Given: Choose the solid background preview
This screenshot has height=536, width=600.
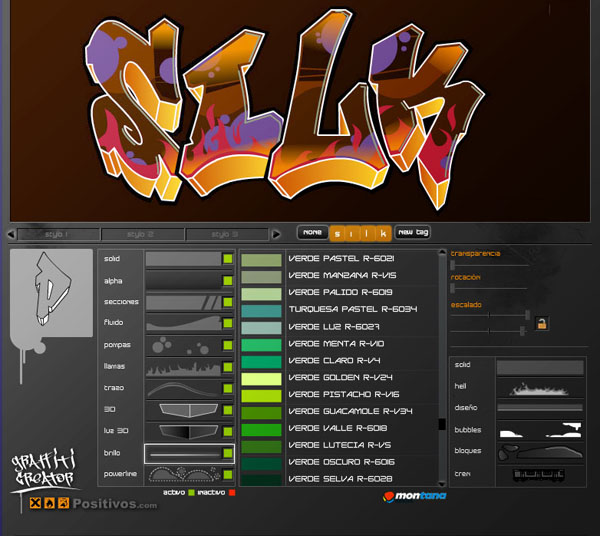Looking at the screenshot, I should pos(540,367).
